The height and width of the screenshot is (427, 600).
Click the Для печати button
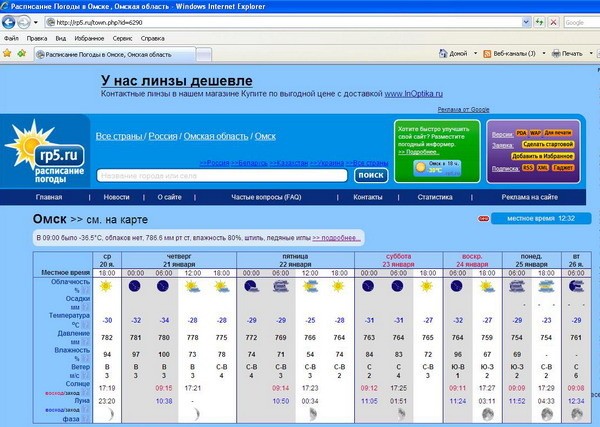click(558, 133)
